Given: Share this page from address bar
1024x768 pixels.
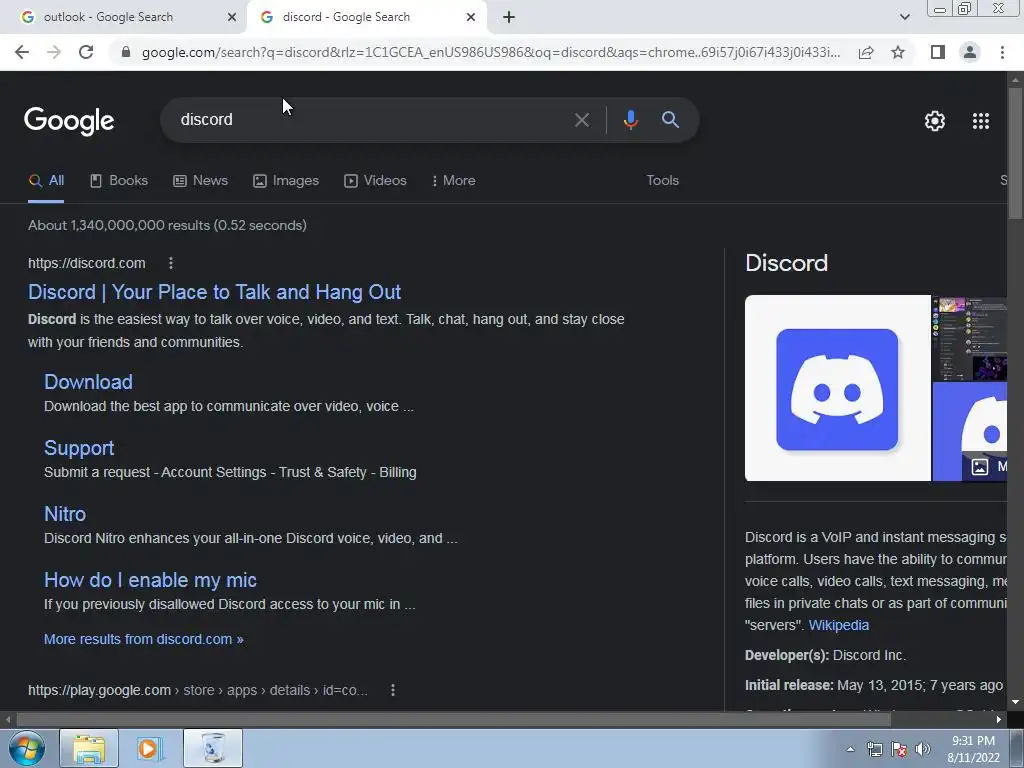Looking at the screenshot, I should (866, 52).
